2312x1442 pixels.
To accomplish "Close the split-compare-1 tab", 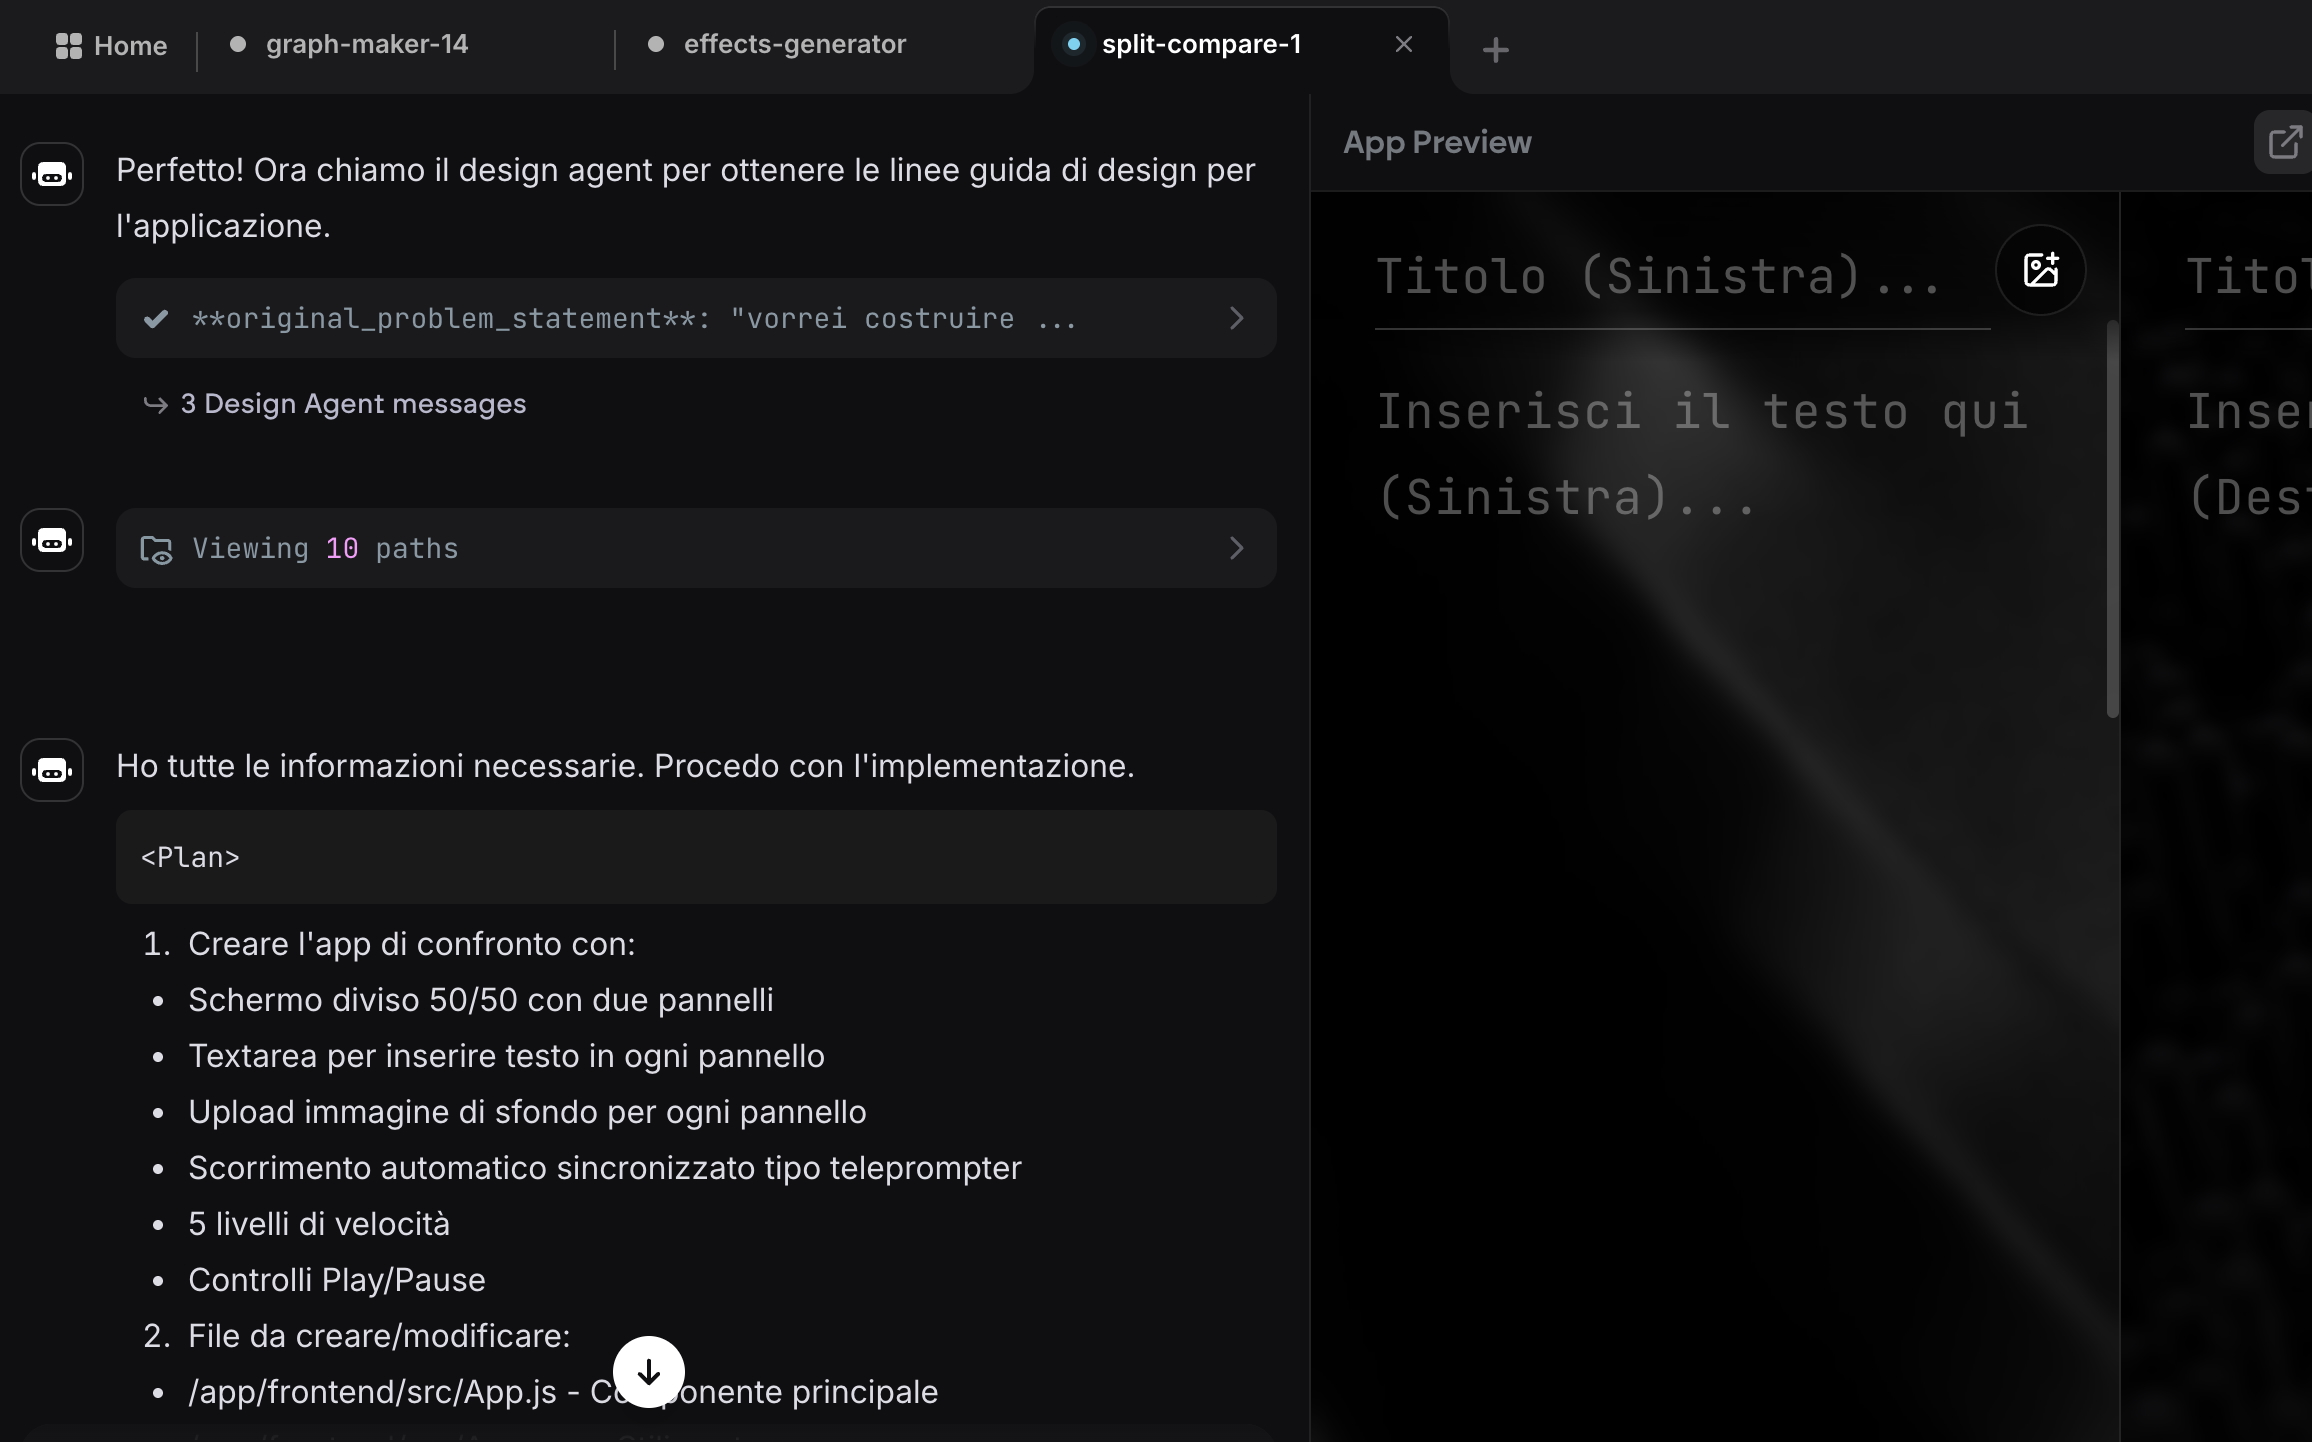I will pos(1403,45).
